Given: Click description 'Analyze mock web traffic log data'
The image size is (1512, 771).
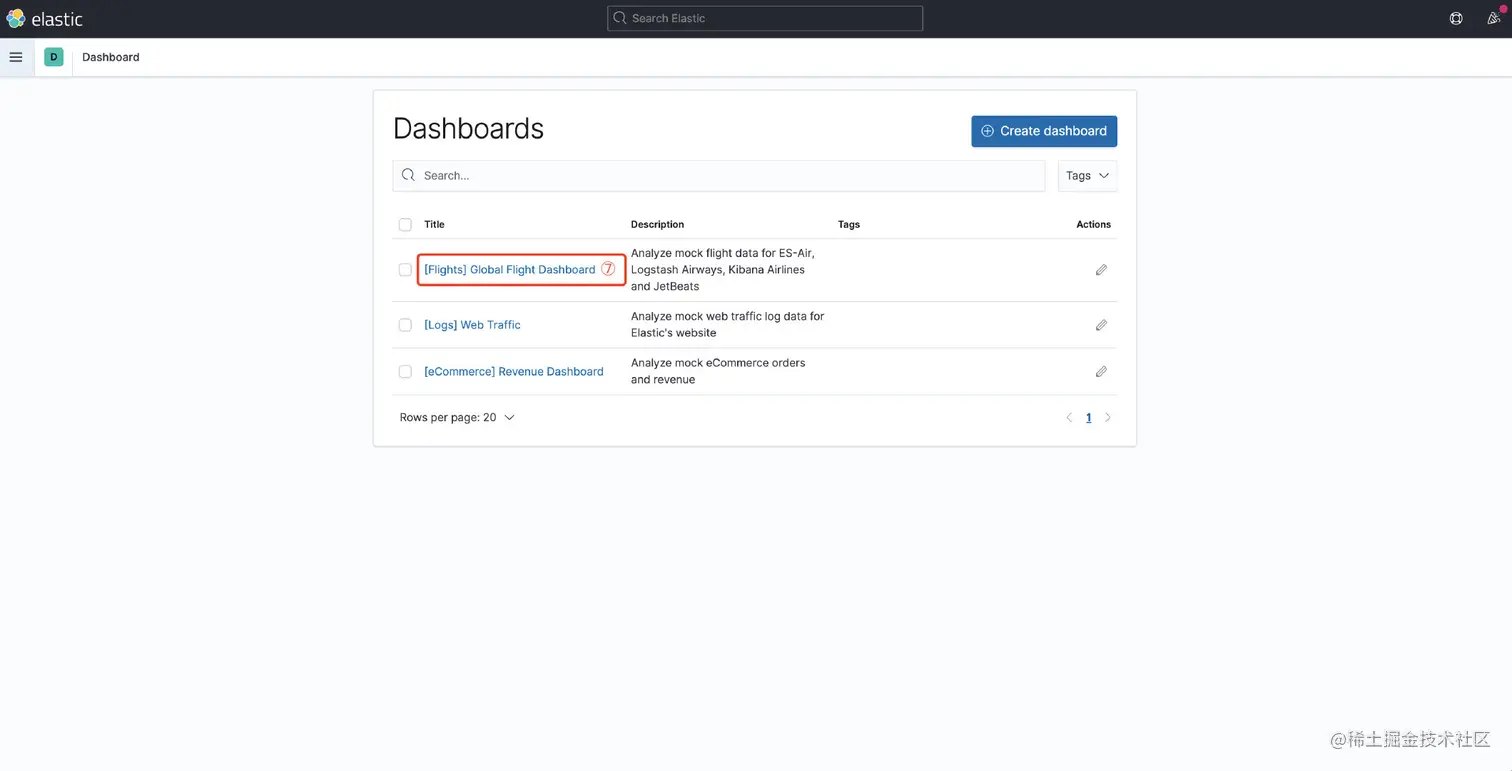Looking at the screenshot, I should (727, 324).
